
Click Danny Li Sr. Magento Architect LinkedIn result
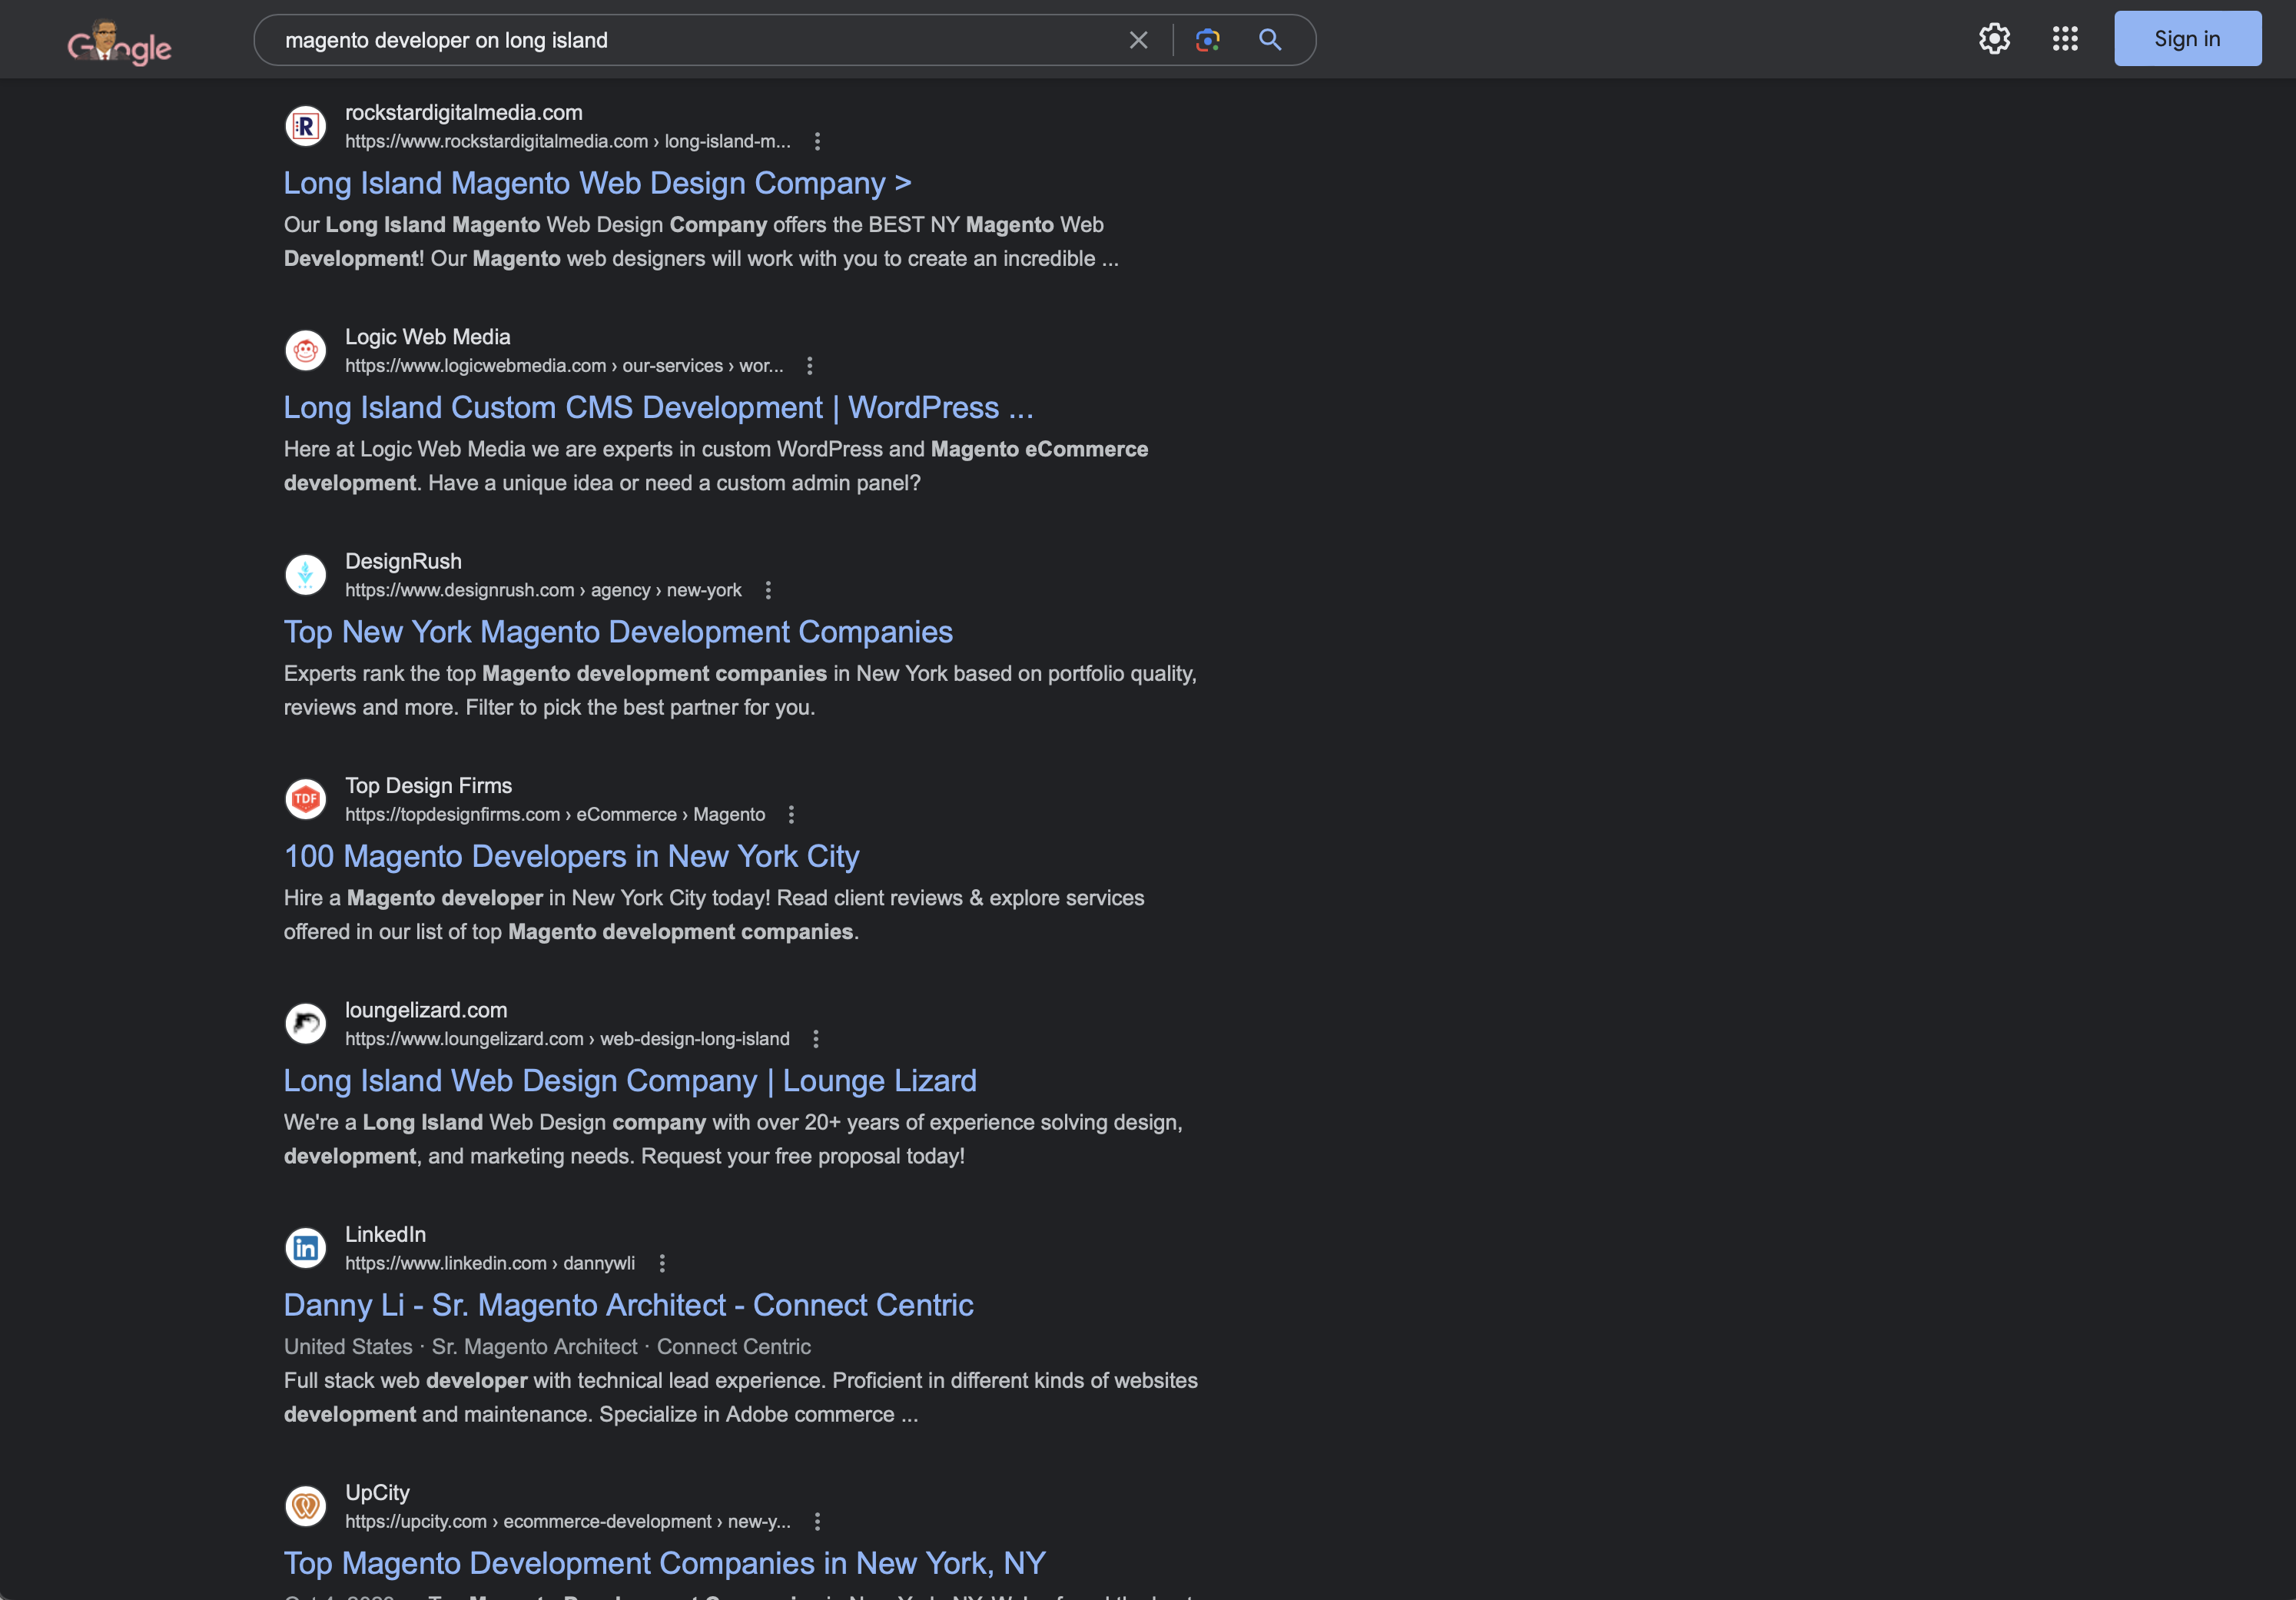626,1303
